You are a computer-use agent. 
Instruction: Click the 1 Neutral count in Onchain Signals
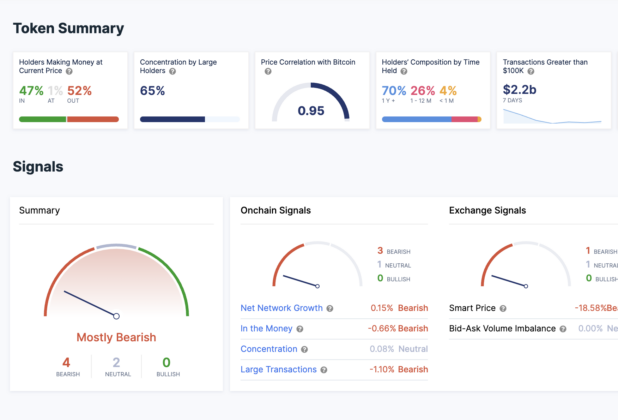coord(379,264)
